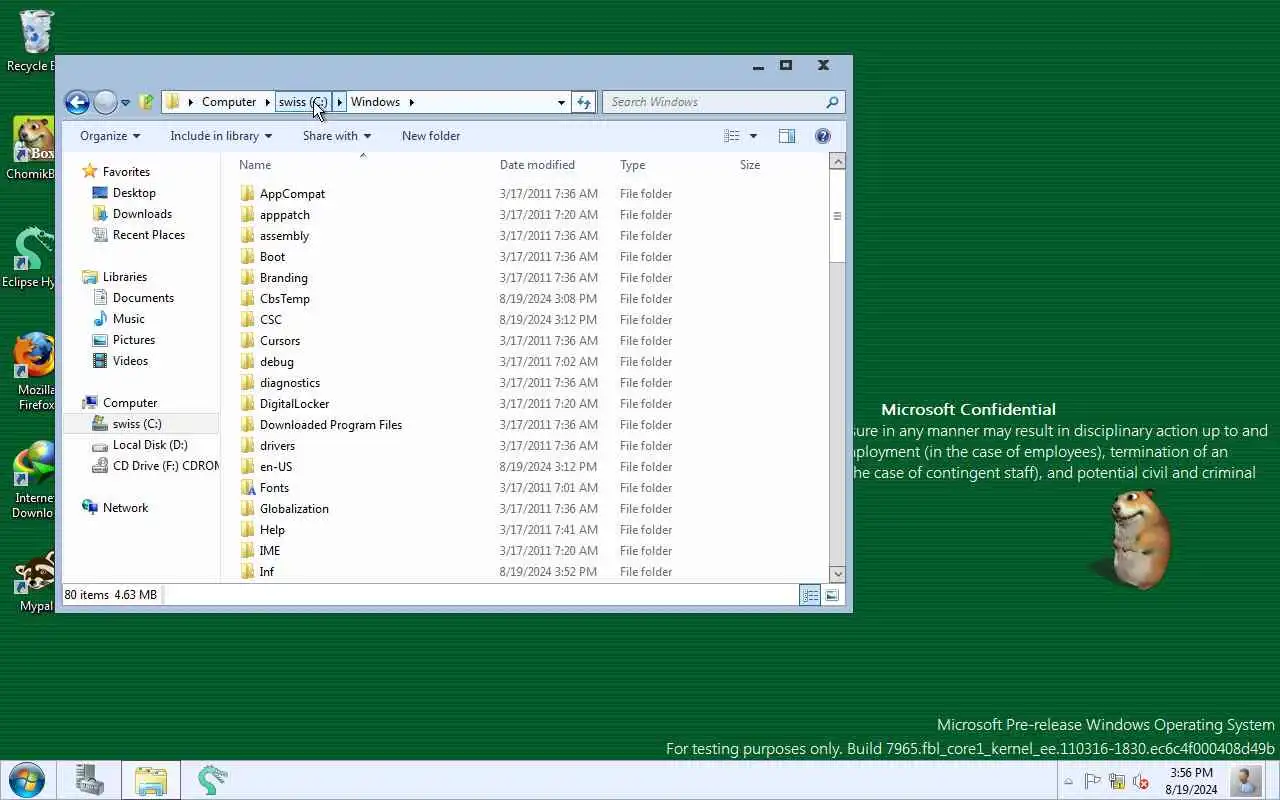Switch to Details view icon in status bar
Screen dimensions: 1280x800
810,595
